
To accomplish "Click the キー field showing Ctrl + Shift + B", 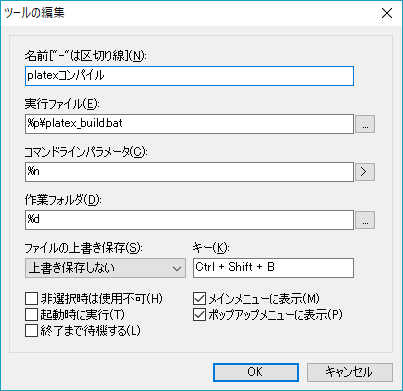I will (273, 268).
